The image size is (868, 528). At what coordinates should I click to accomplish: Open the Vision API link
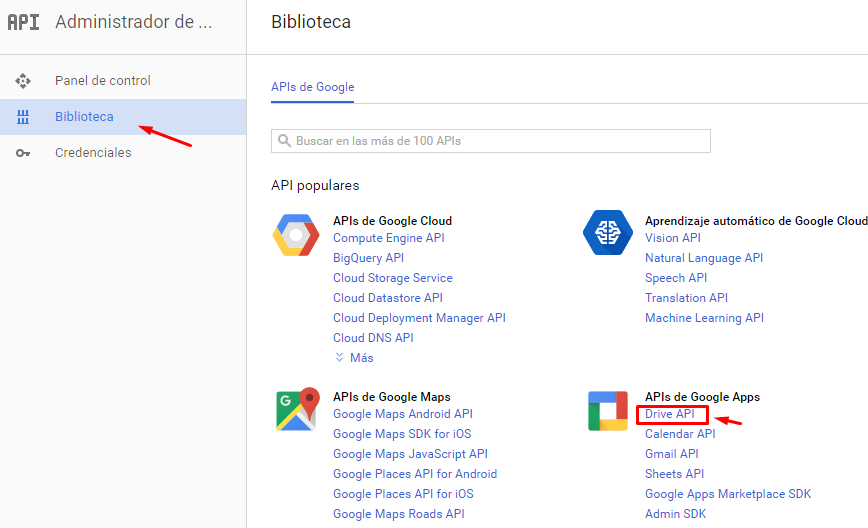pos(673,238)
